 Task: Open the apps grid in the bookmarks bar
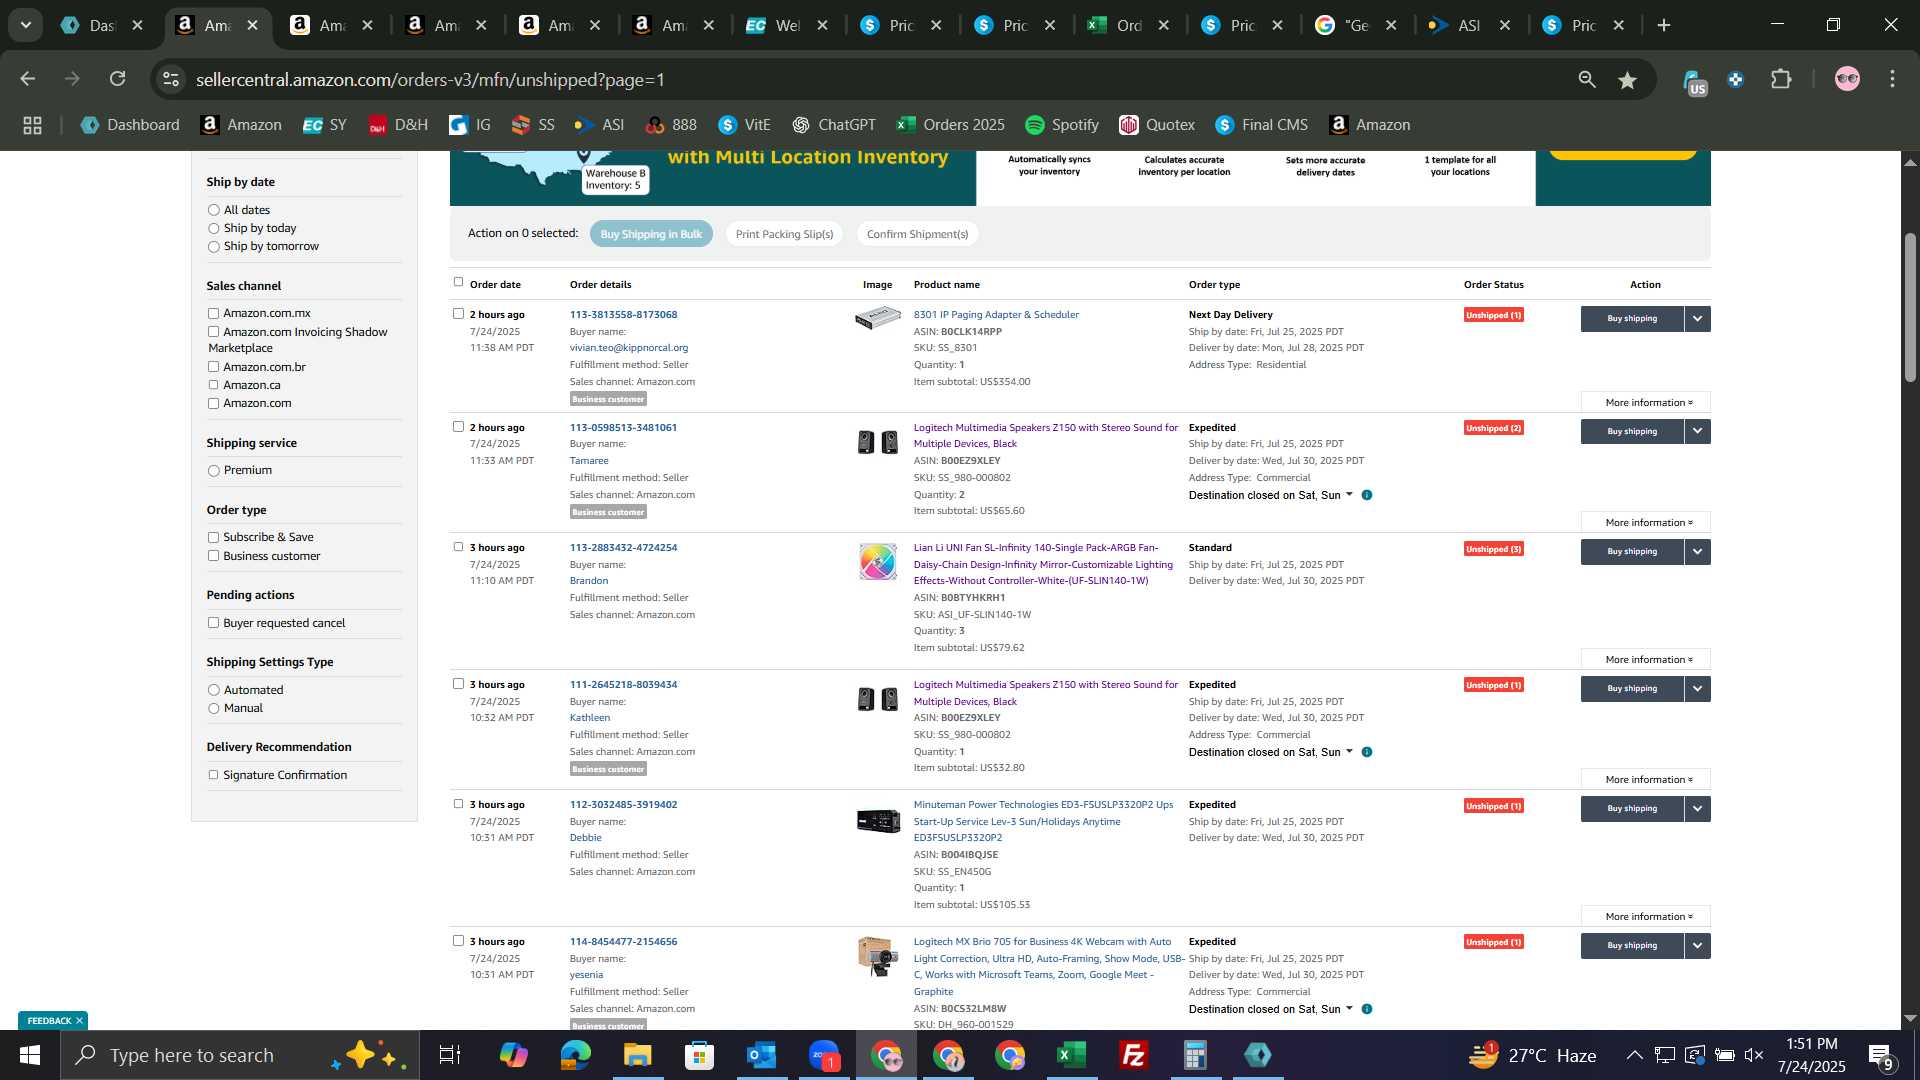(32, 125)
